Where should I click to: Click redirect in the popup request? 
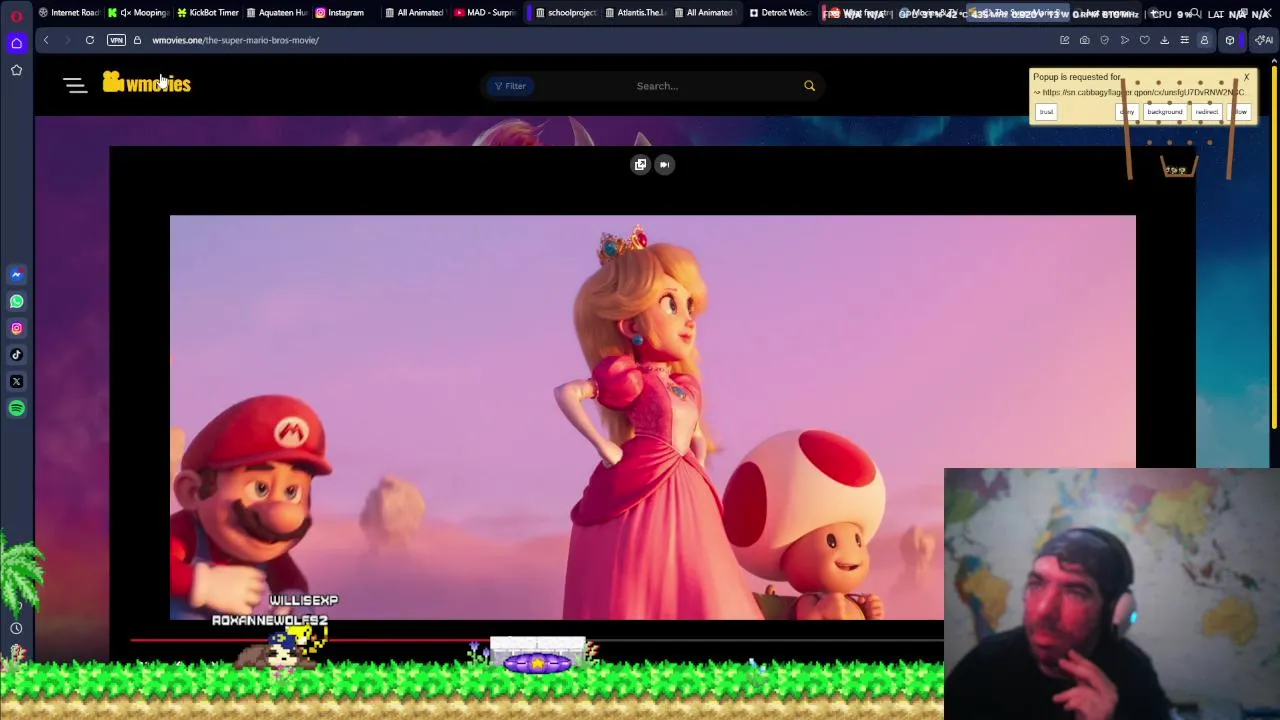click(x=1207, y=112)
